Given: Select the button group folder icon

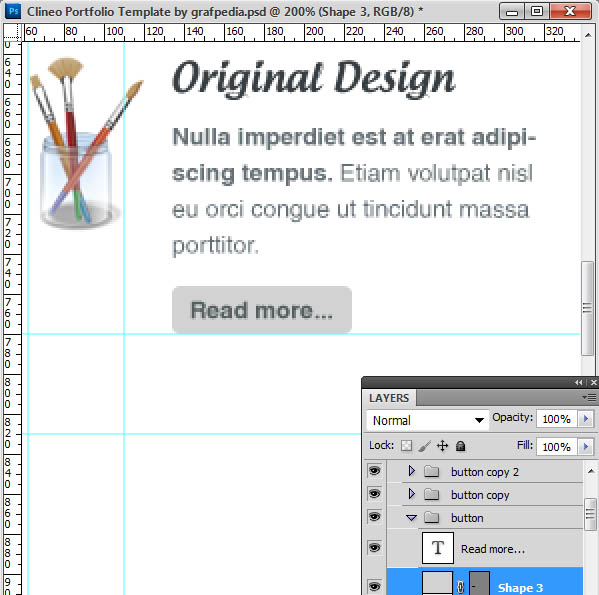Looking at the screenshot, I should (431, 517).
